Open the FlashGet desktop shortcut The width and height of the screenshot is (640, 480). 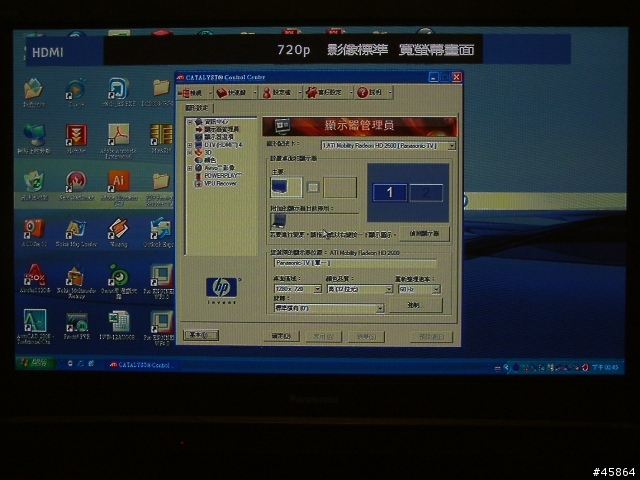(76, 138)
